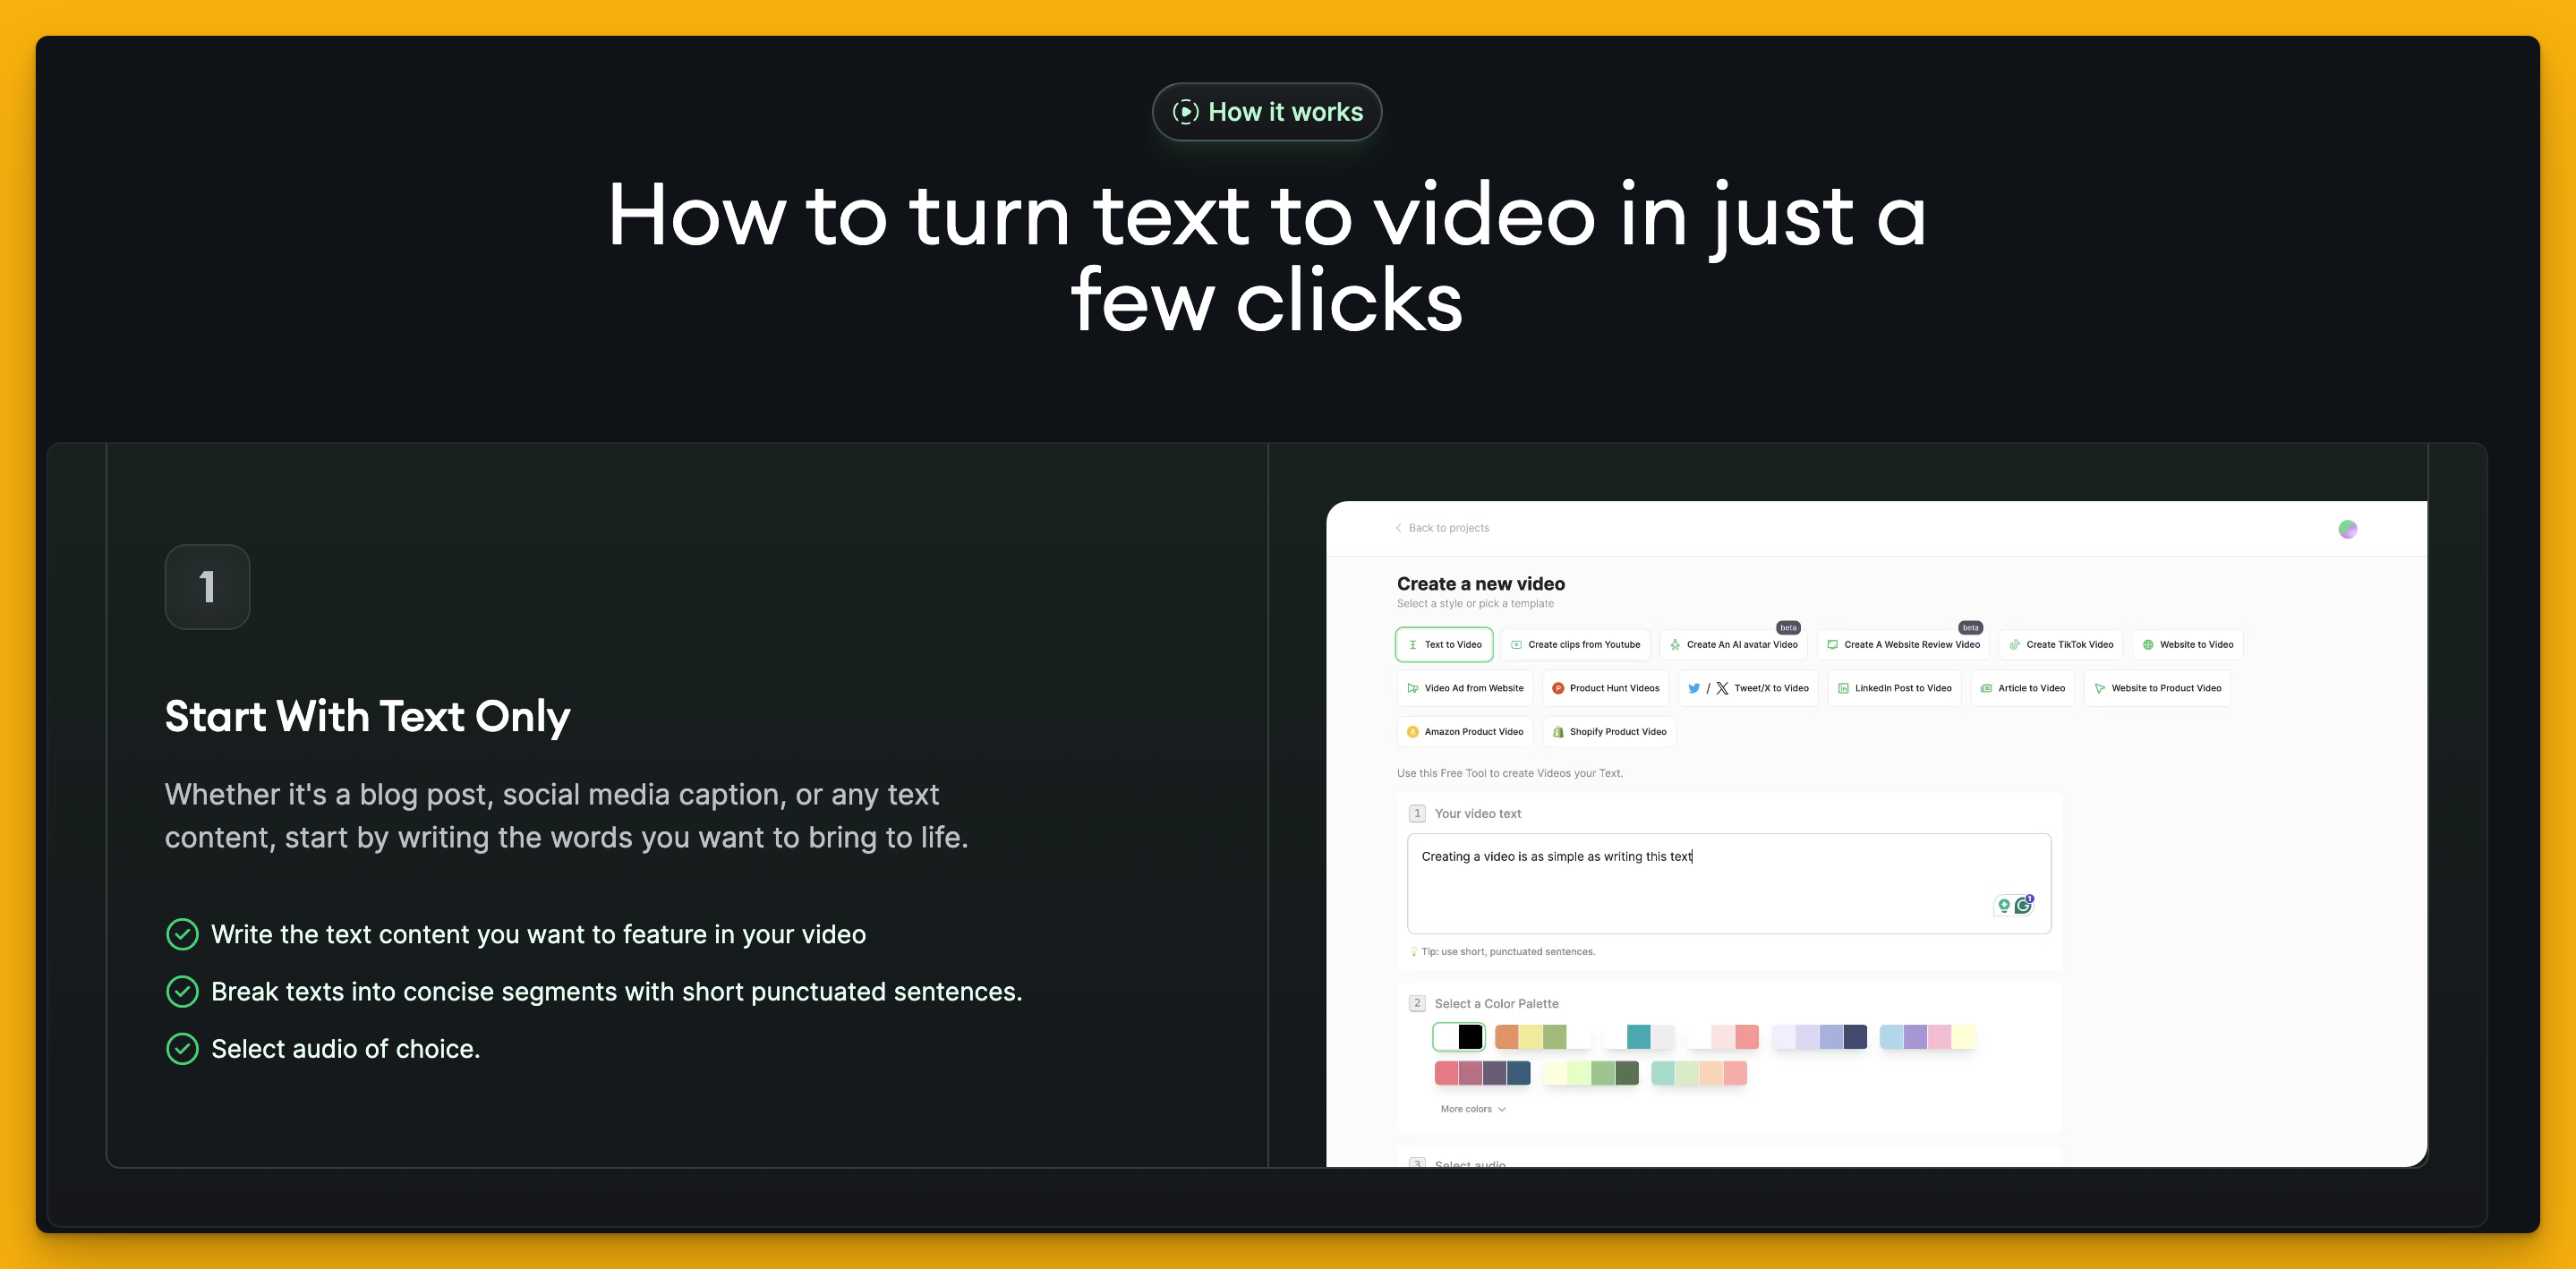Select the Text to Video template icon

pyautogui.click(x=1414, y=644)
